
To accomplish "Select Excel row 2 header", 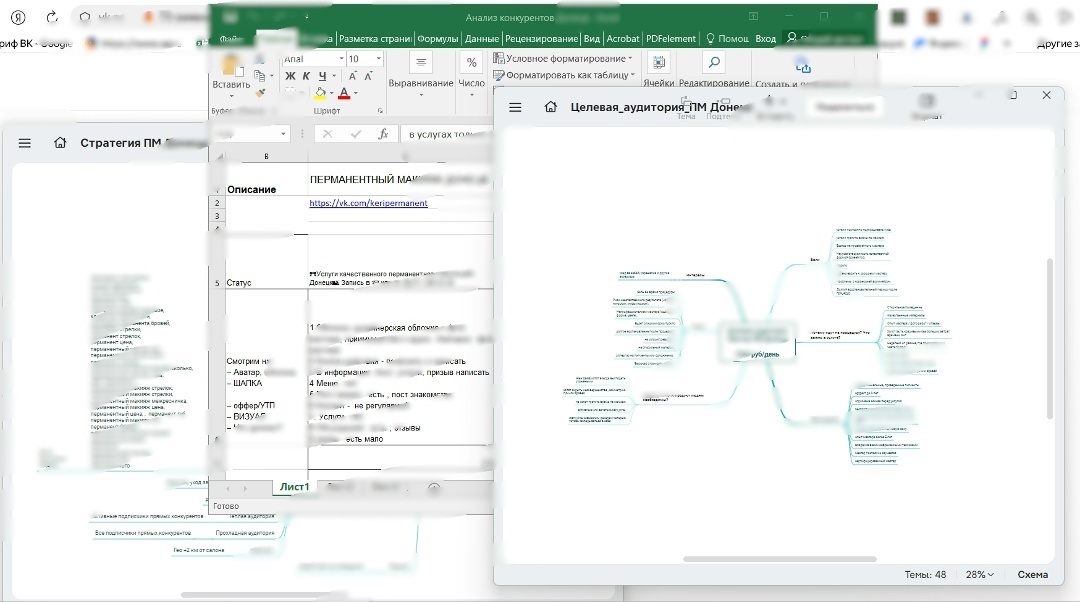I will click(x=217, y=203).
